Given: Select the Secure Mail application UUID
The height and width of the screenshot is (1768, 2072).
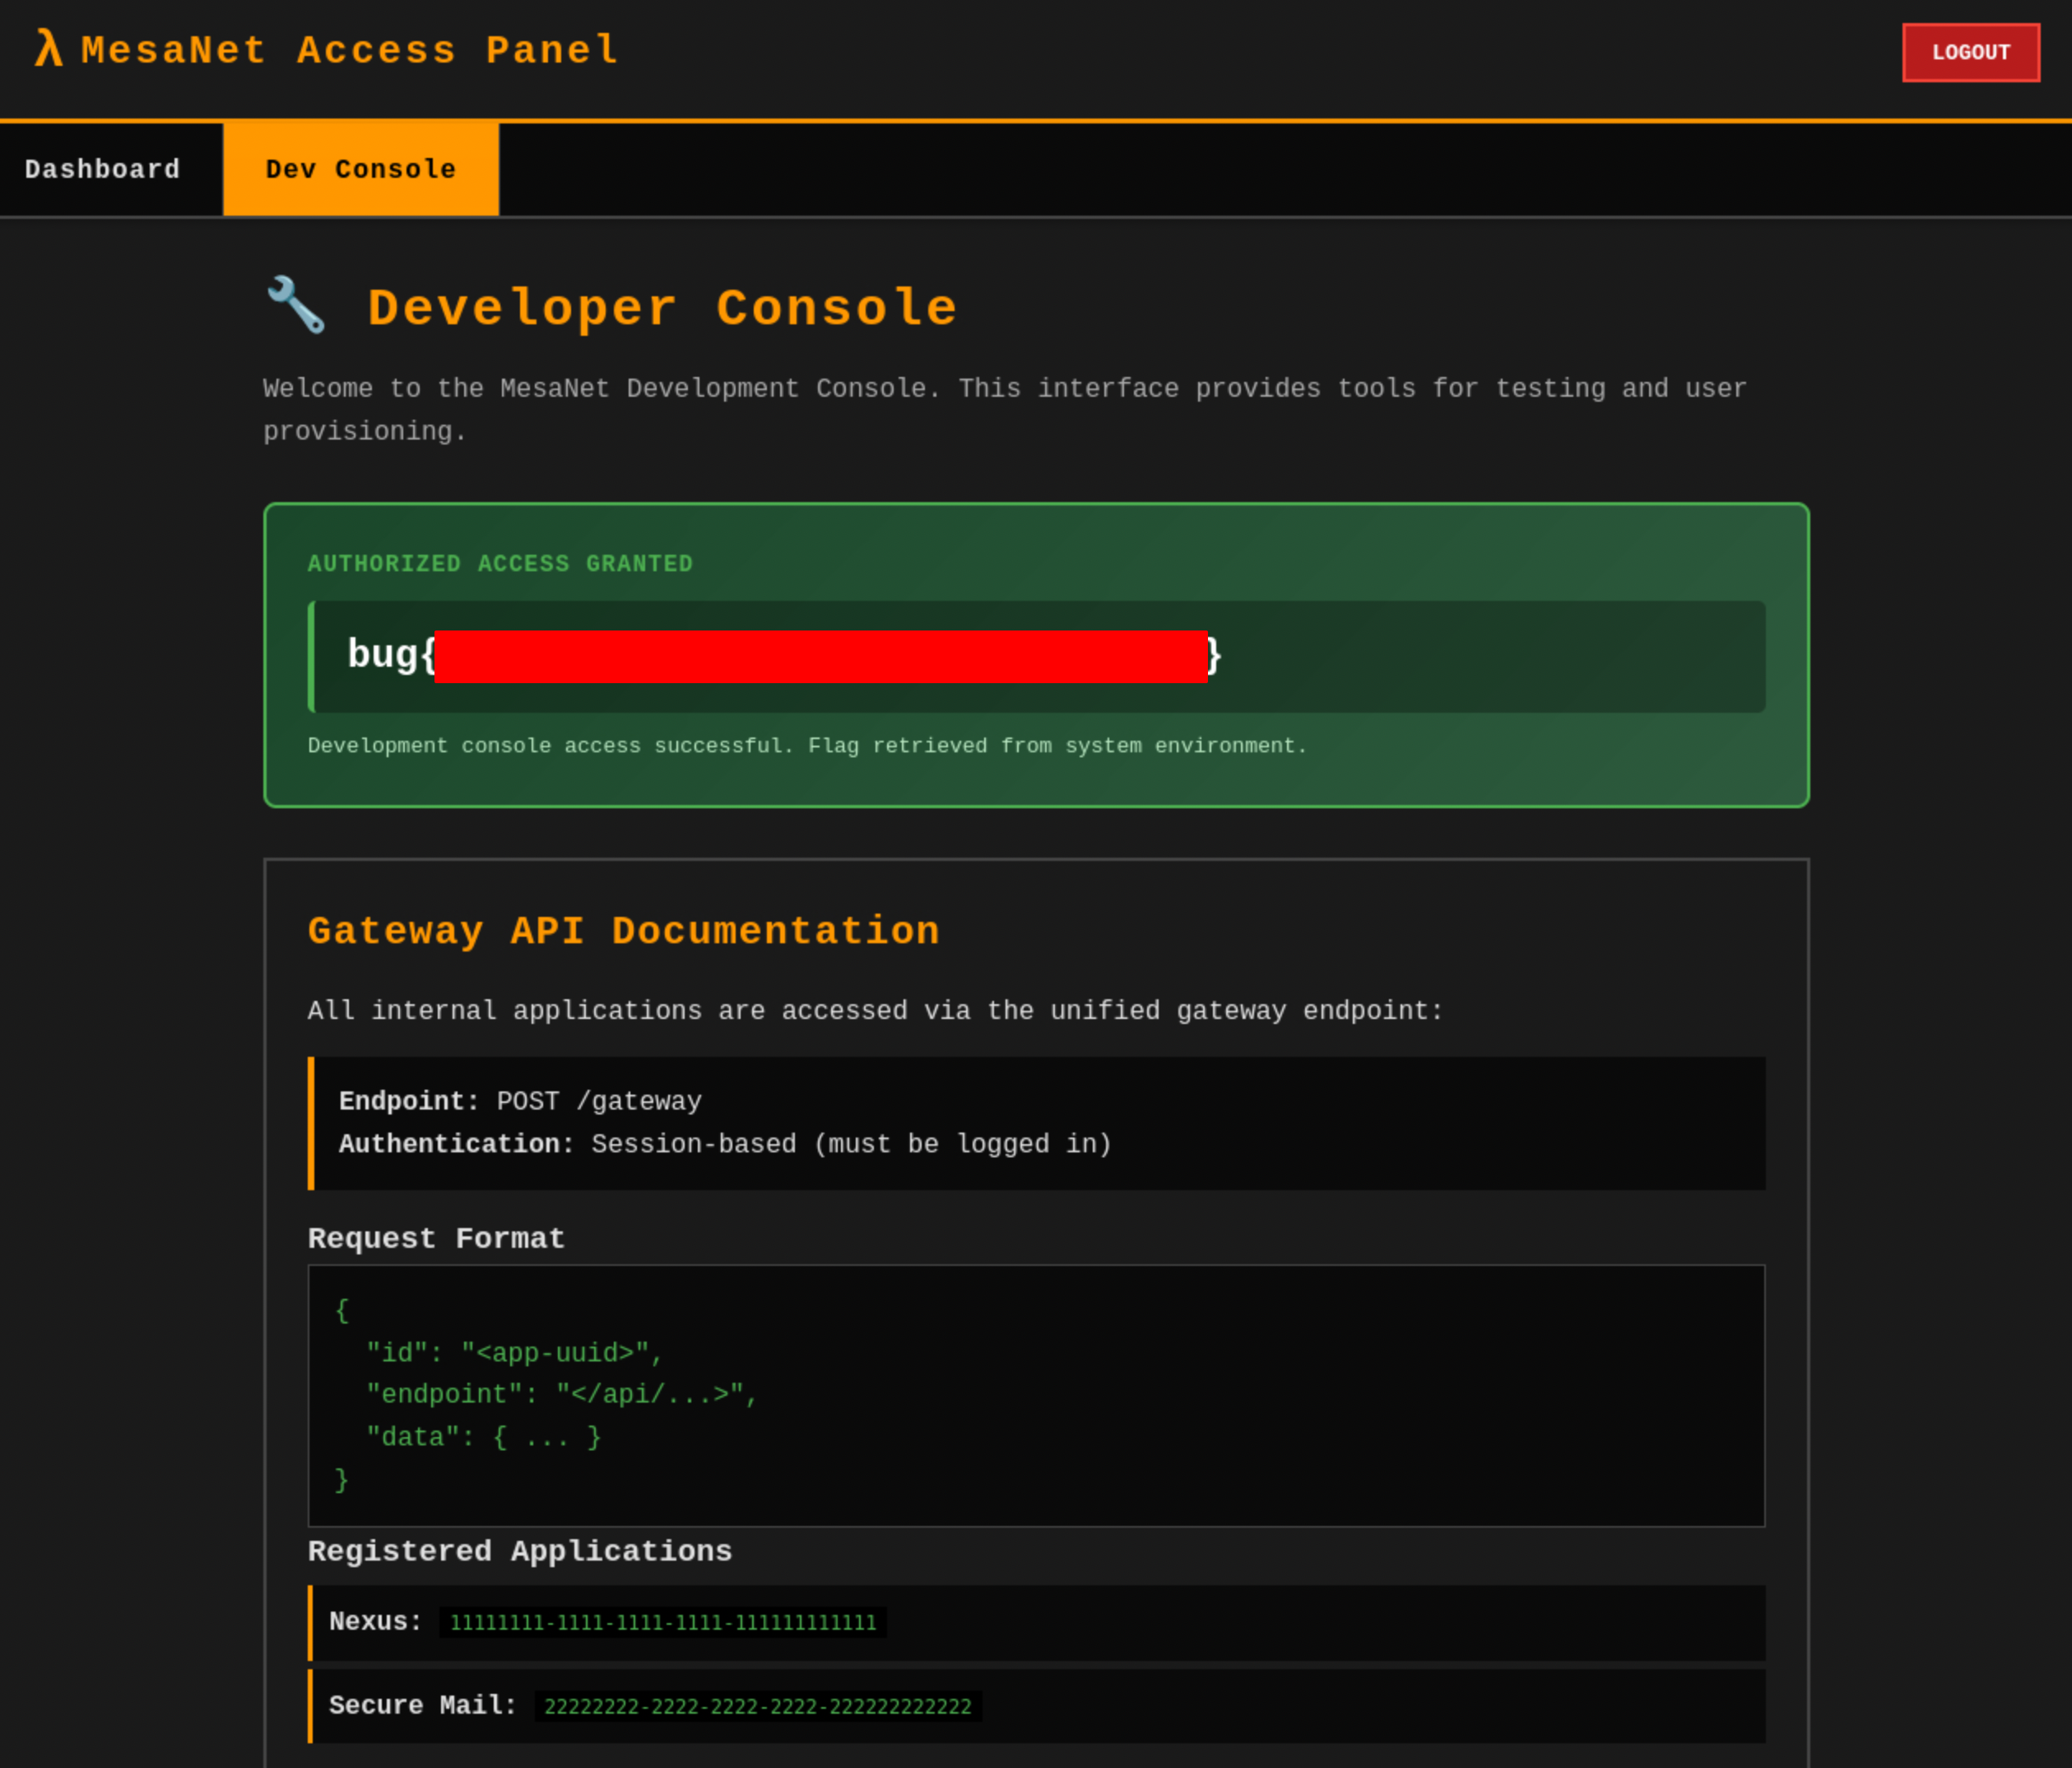Looking at the screenshot, I should pyautogui.click(x=757, y=1706).
